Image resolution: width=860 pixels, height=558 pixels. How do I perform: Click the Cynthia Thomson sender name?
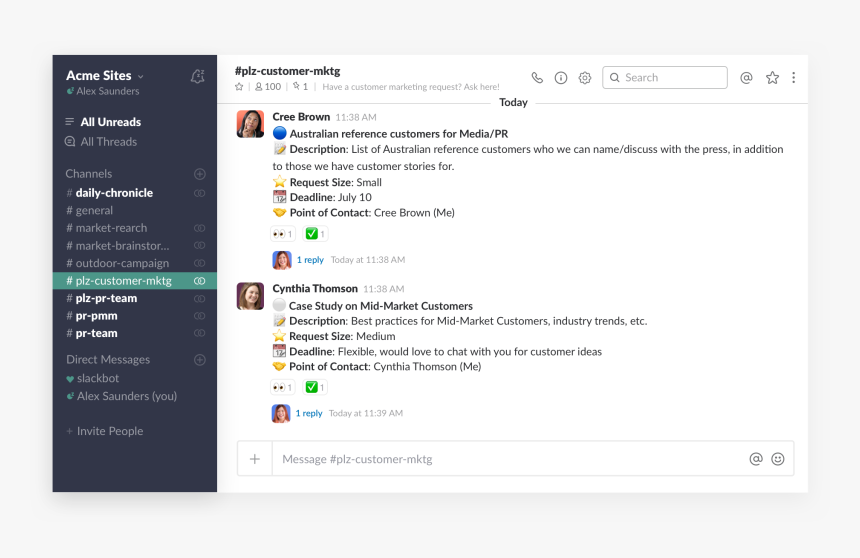pyautogui.click(x=315, y=289)
